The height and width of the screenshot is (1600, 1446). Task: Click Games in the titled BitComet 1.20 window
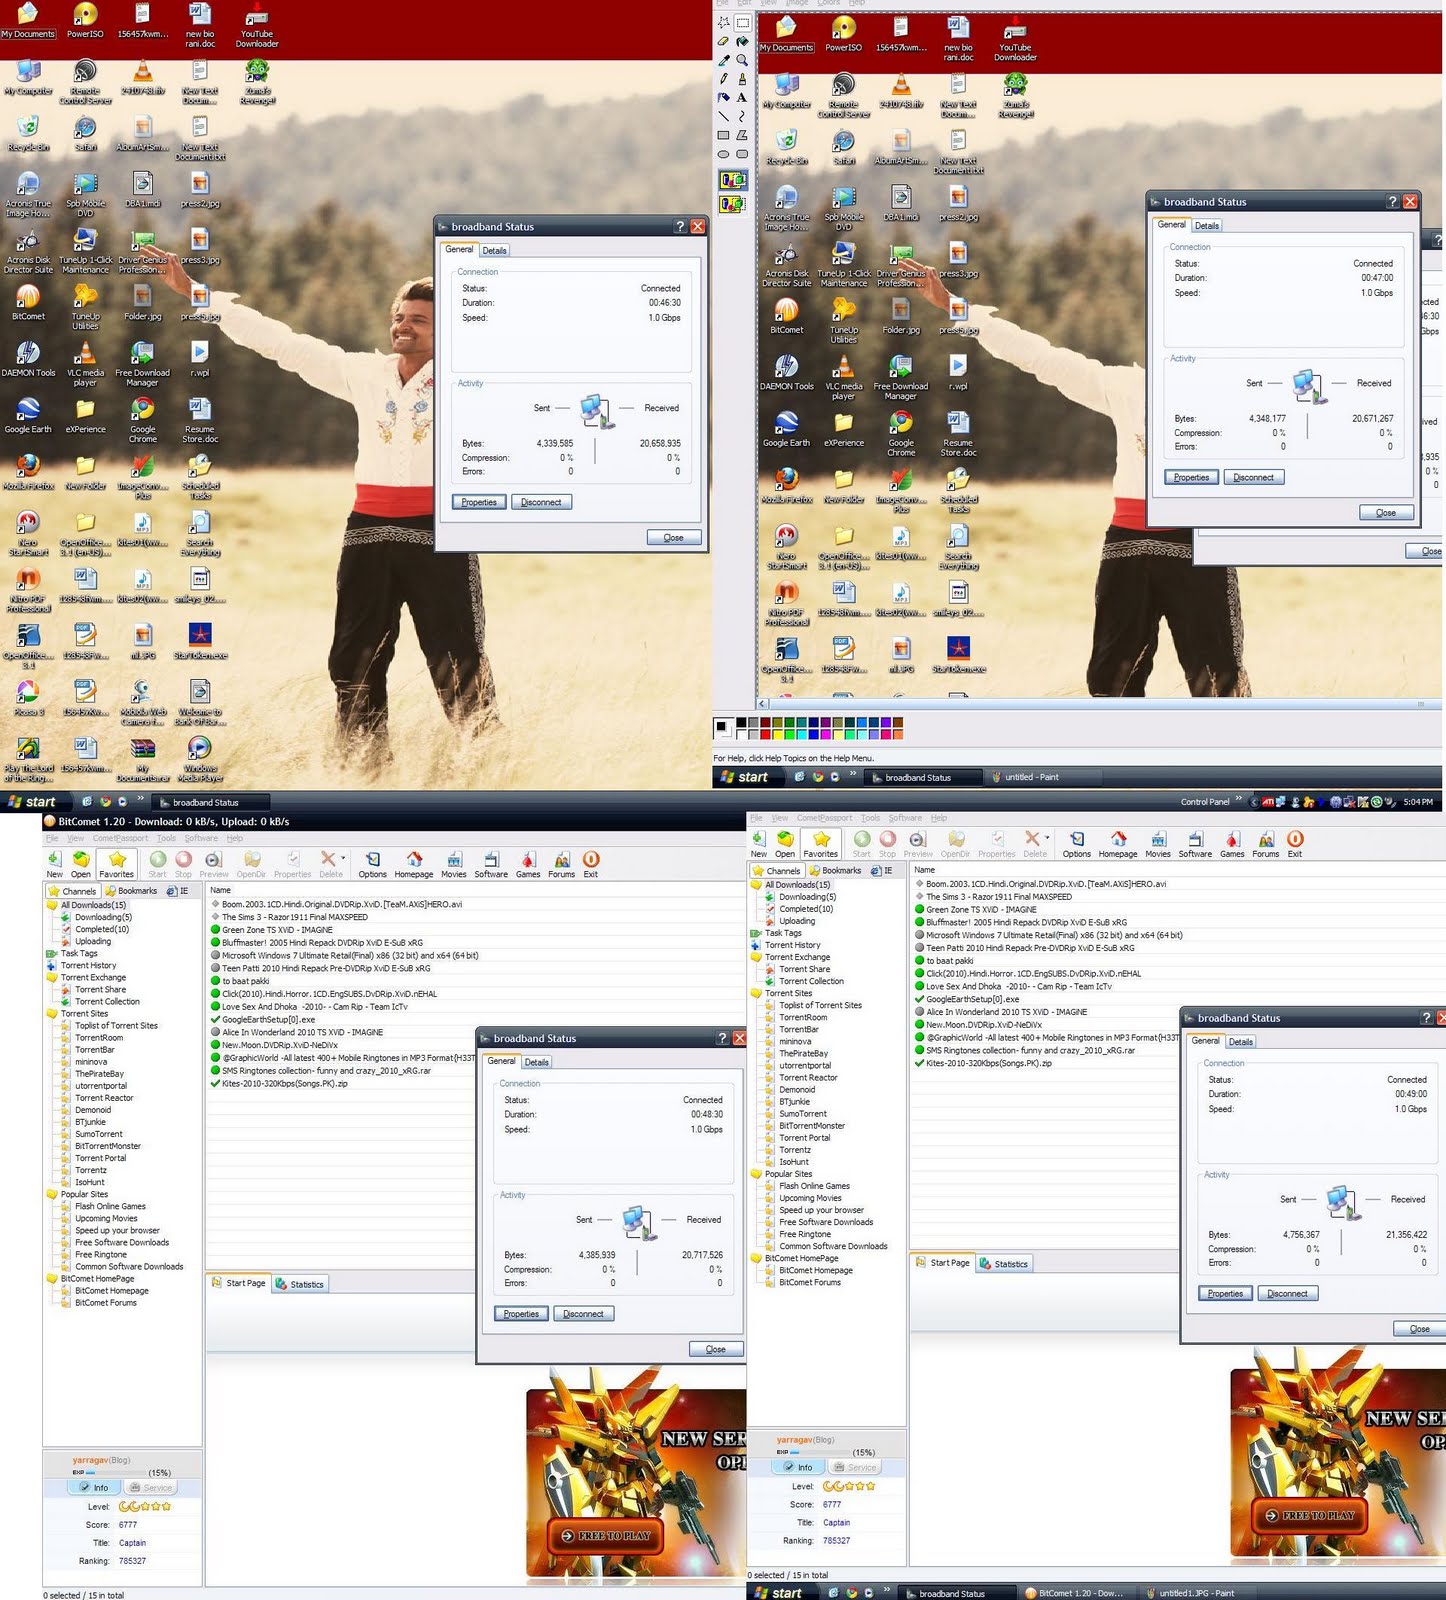(x=528, y=864)
